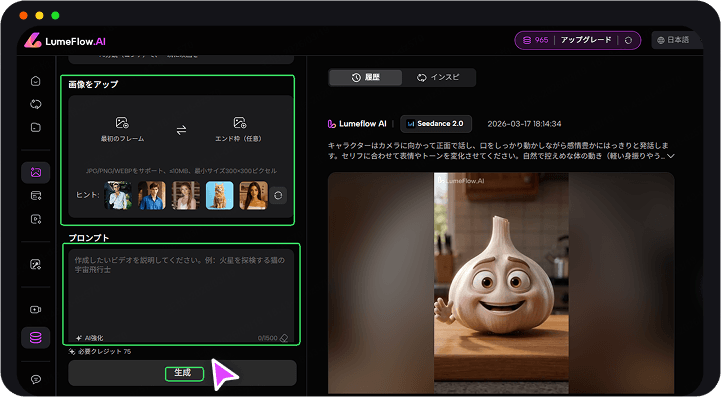The height and width of the screenshot is (404, 721).
Task: Open the garlic character video preview
Action: (x=501, y=283)
